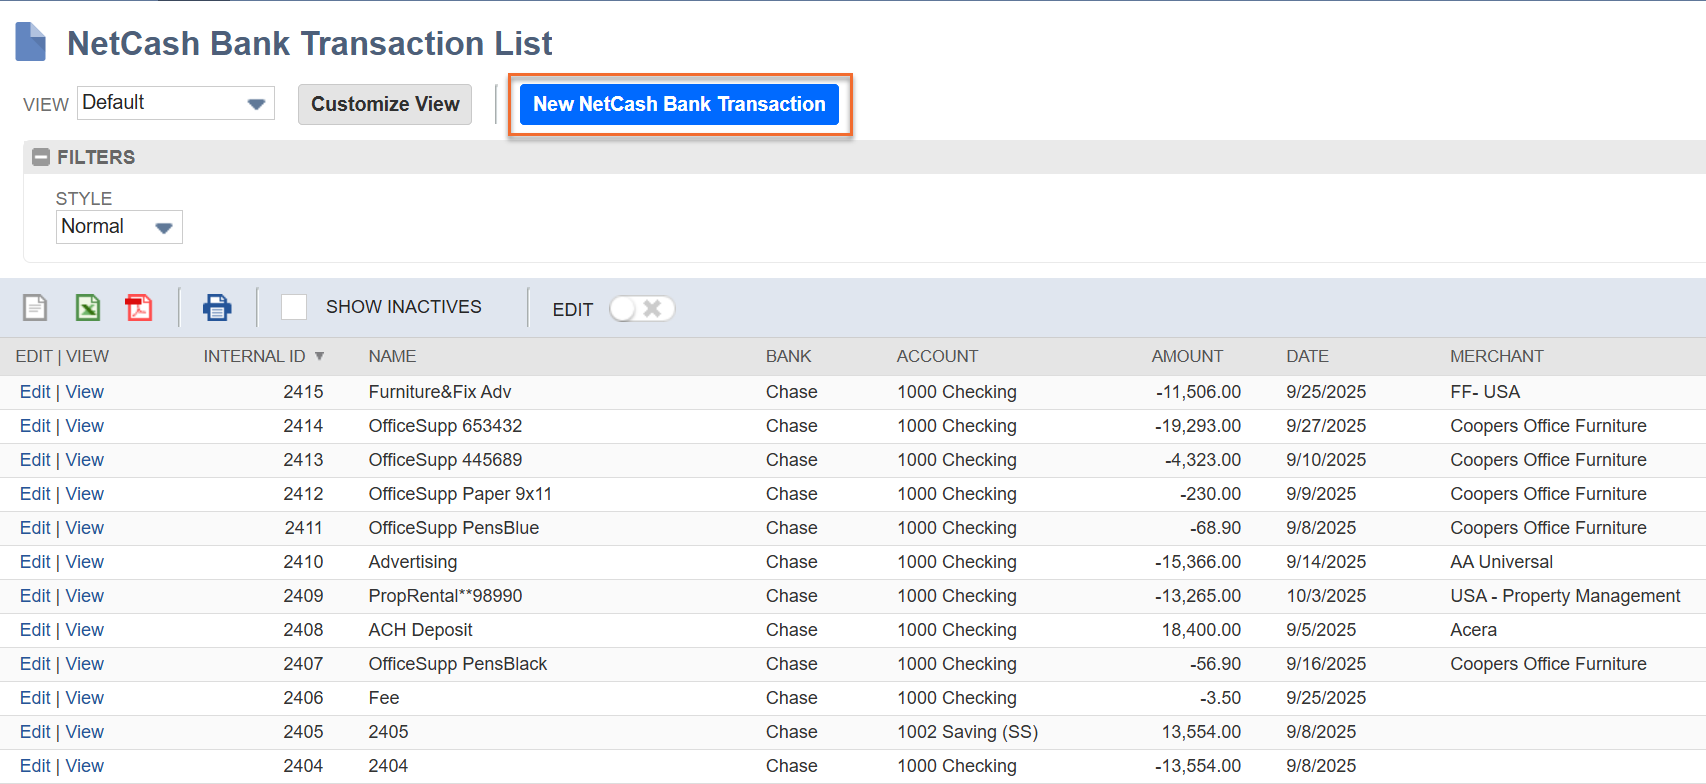Click the document icon beside page title

(31, 42)
